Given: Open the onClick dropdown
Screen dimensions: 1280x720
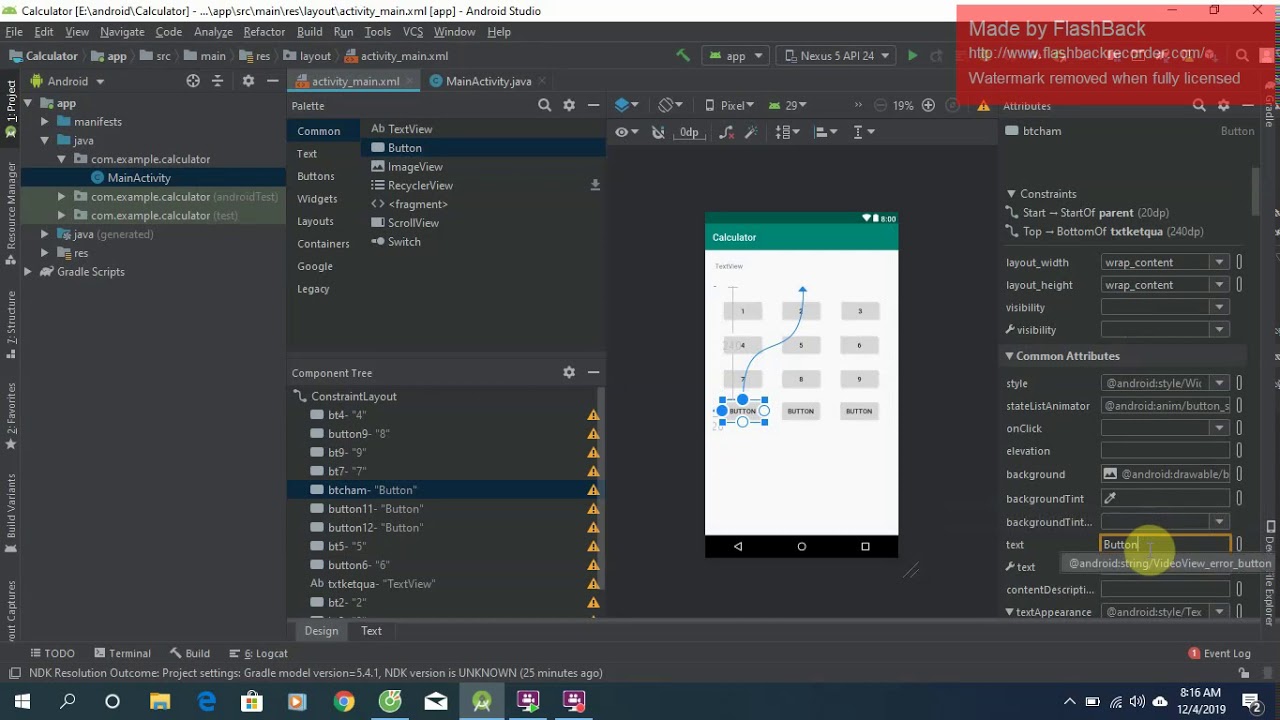Looking at the screenshot, I should pos(1218,428).
